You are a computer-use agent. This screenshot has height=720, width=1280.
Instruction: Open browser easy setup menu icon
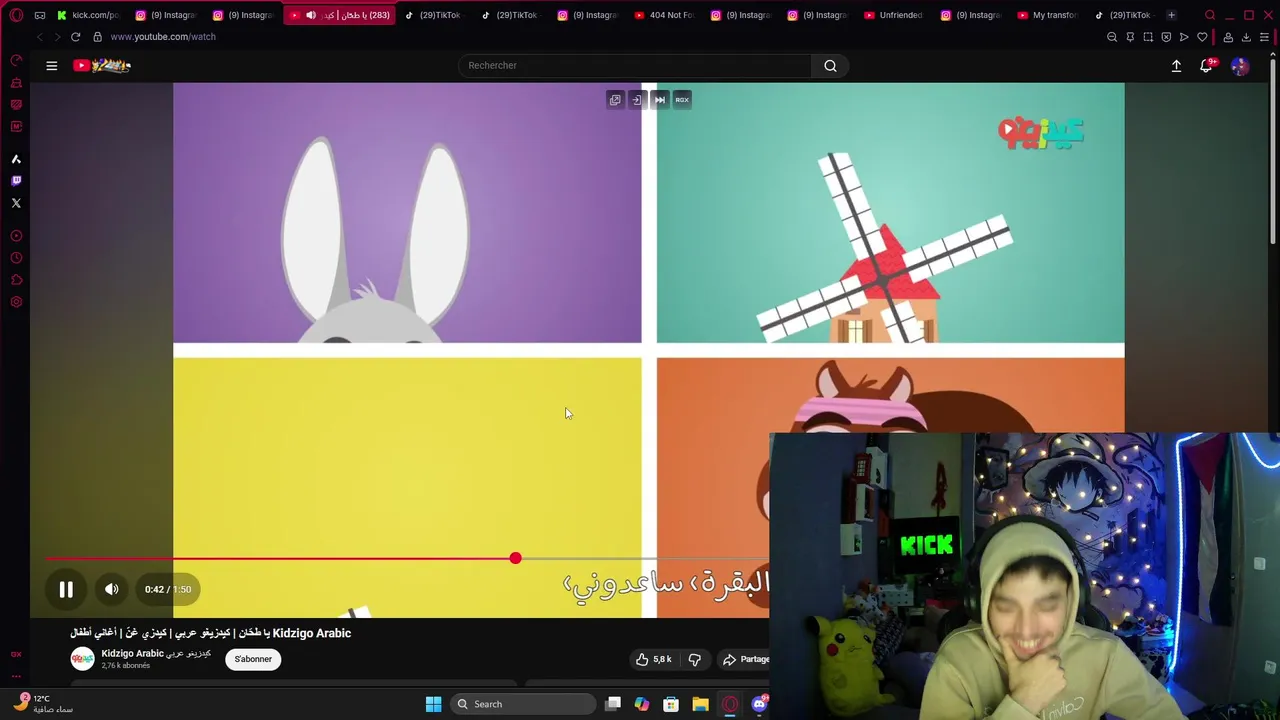point(1264,37)
